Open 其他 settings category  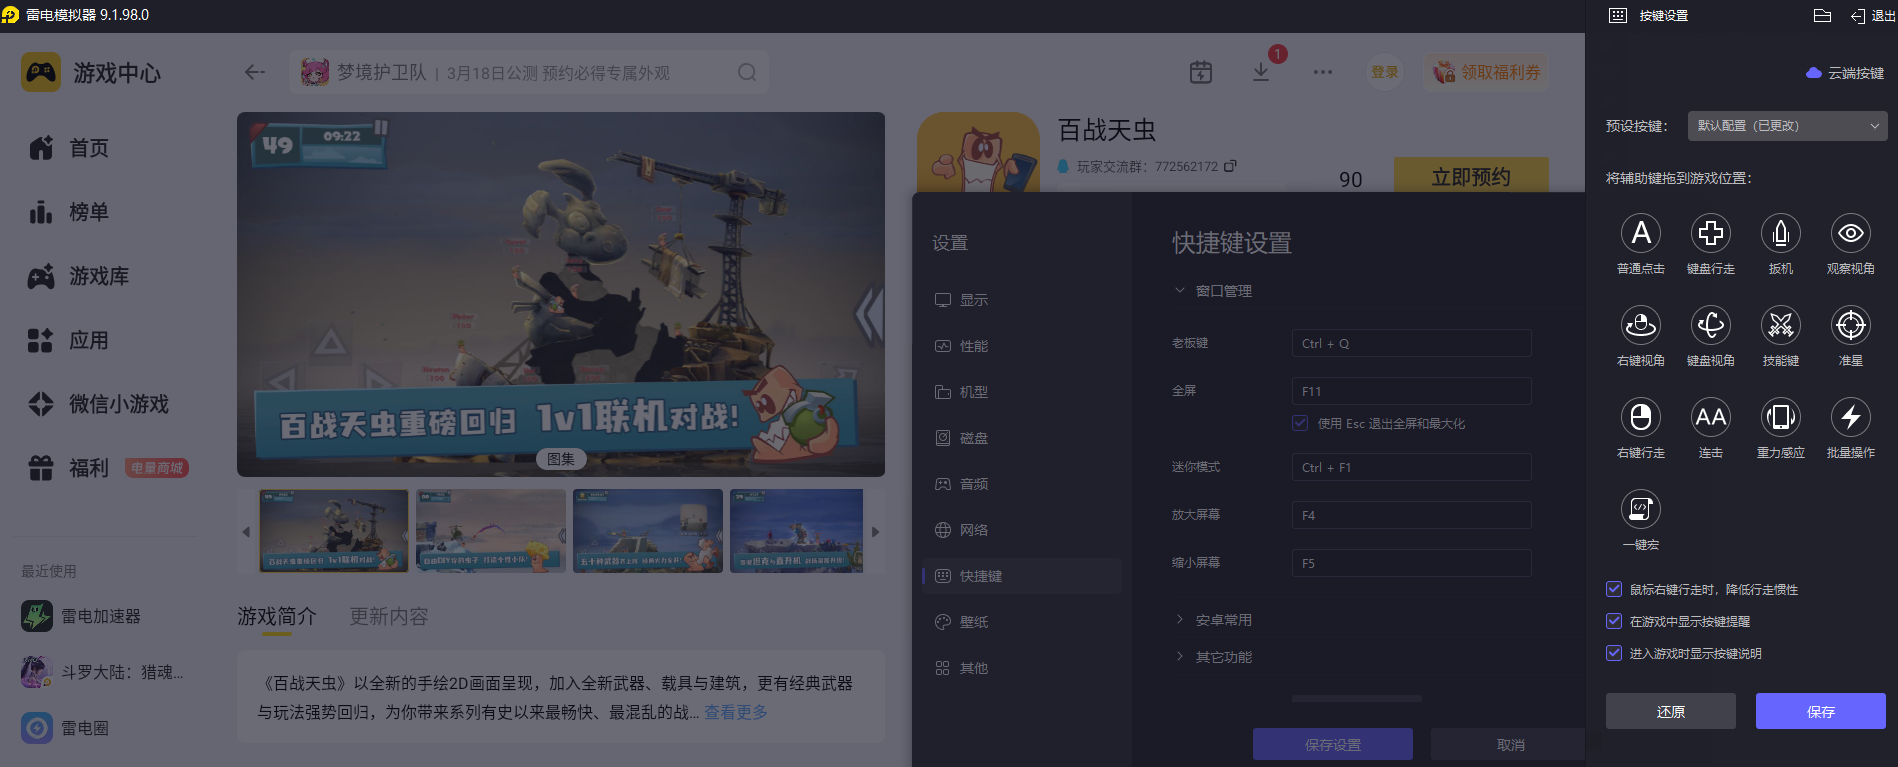coord(1021,668)
